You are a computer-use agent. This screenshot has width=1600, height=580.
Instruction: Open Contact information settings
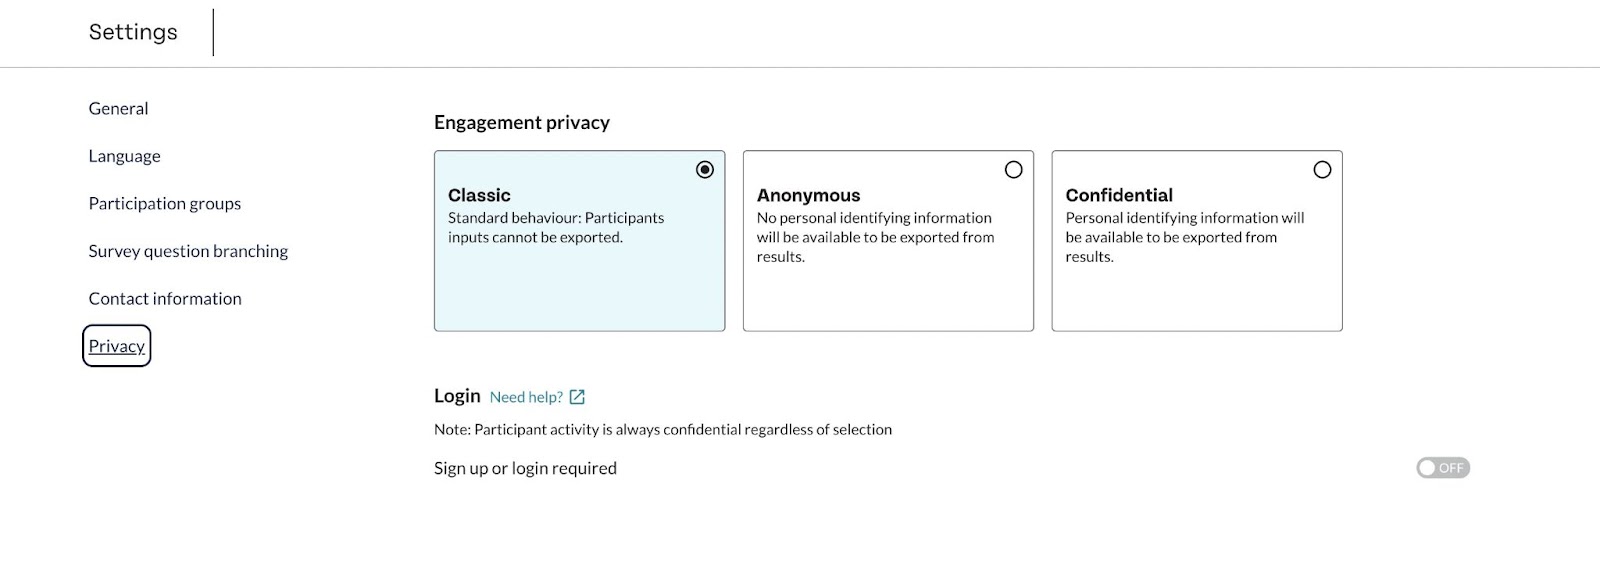pos(165,298)
